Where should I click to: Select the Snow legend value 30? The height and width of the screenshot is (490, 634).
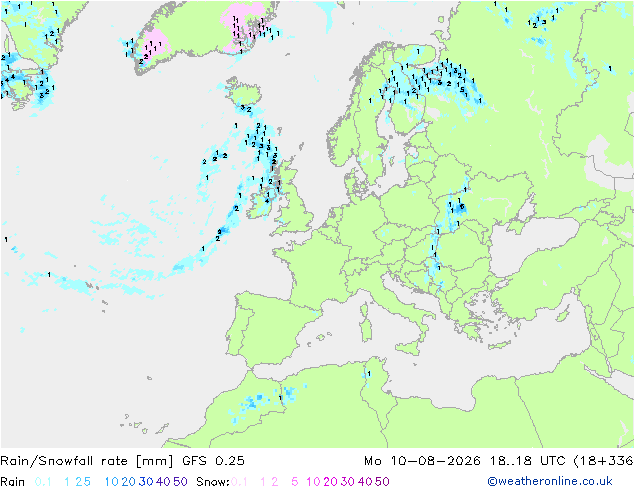pyautogui.click(x=348, y=482)
